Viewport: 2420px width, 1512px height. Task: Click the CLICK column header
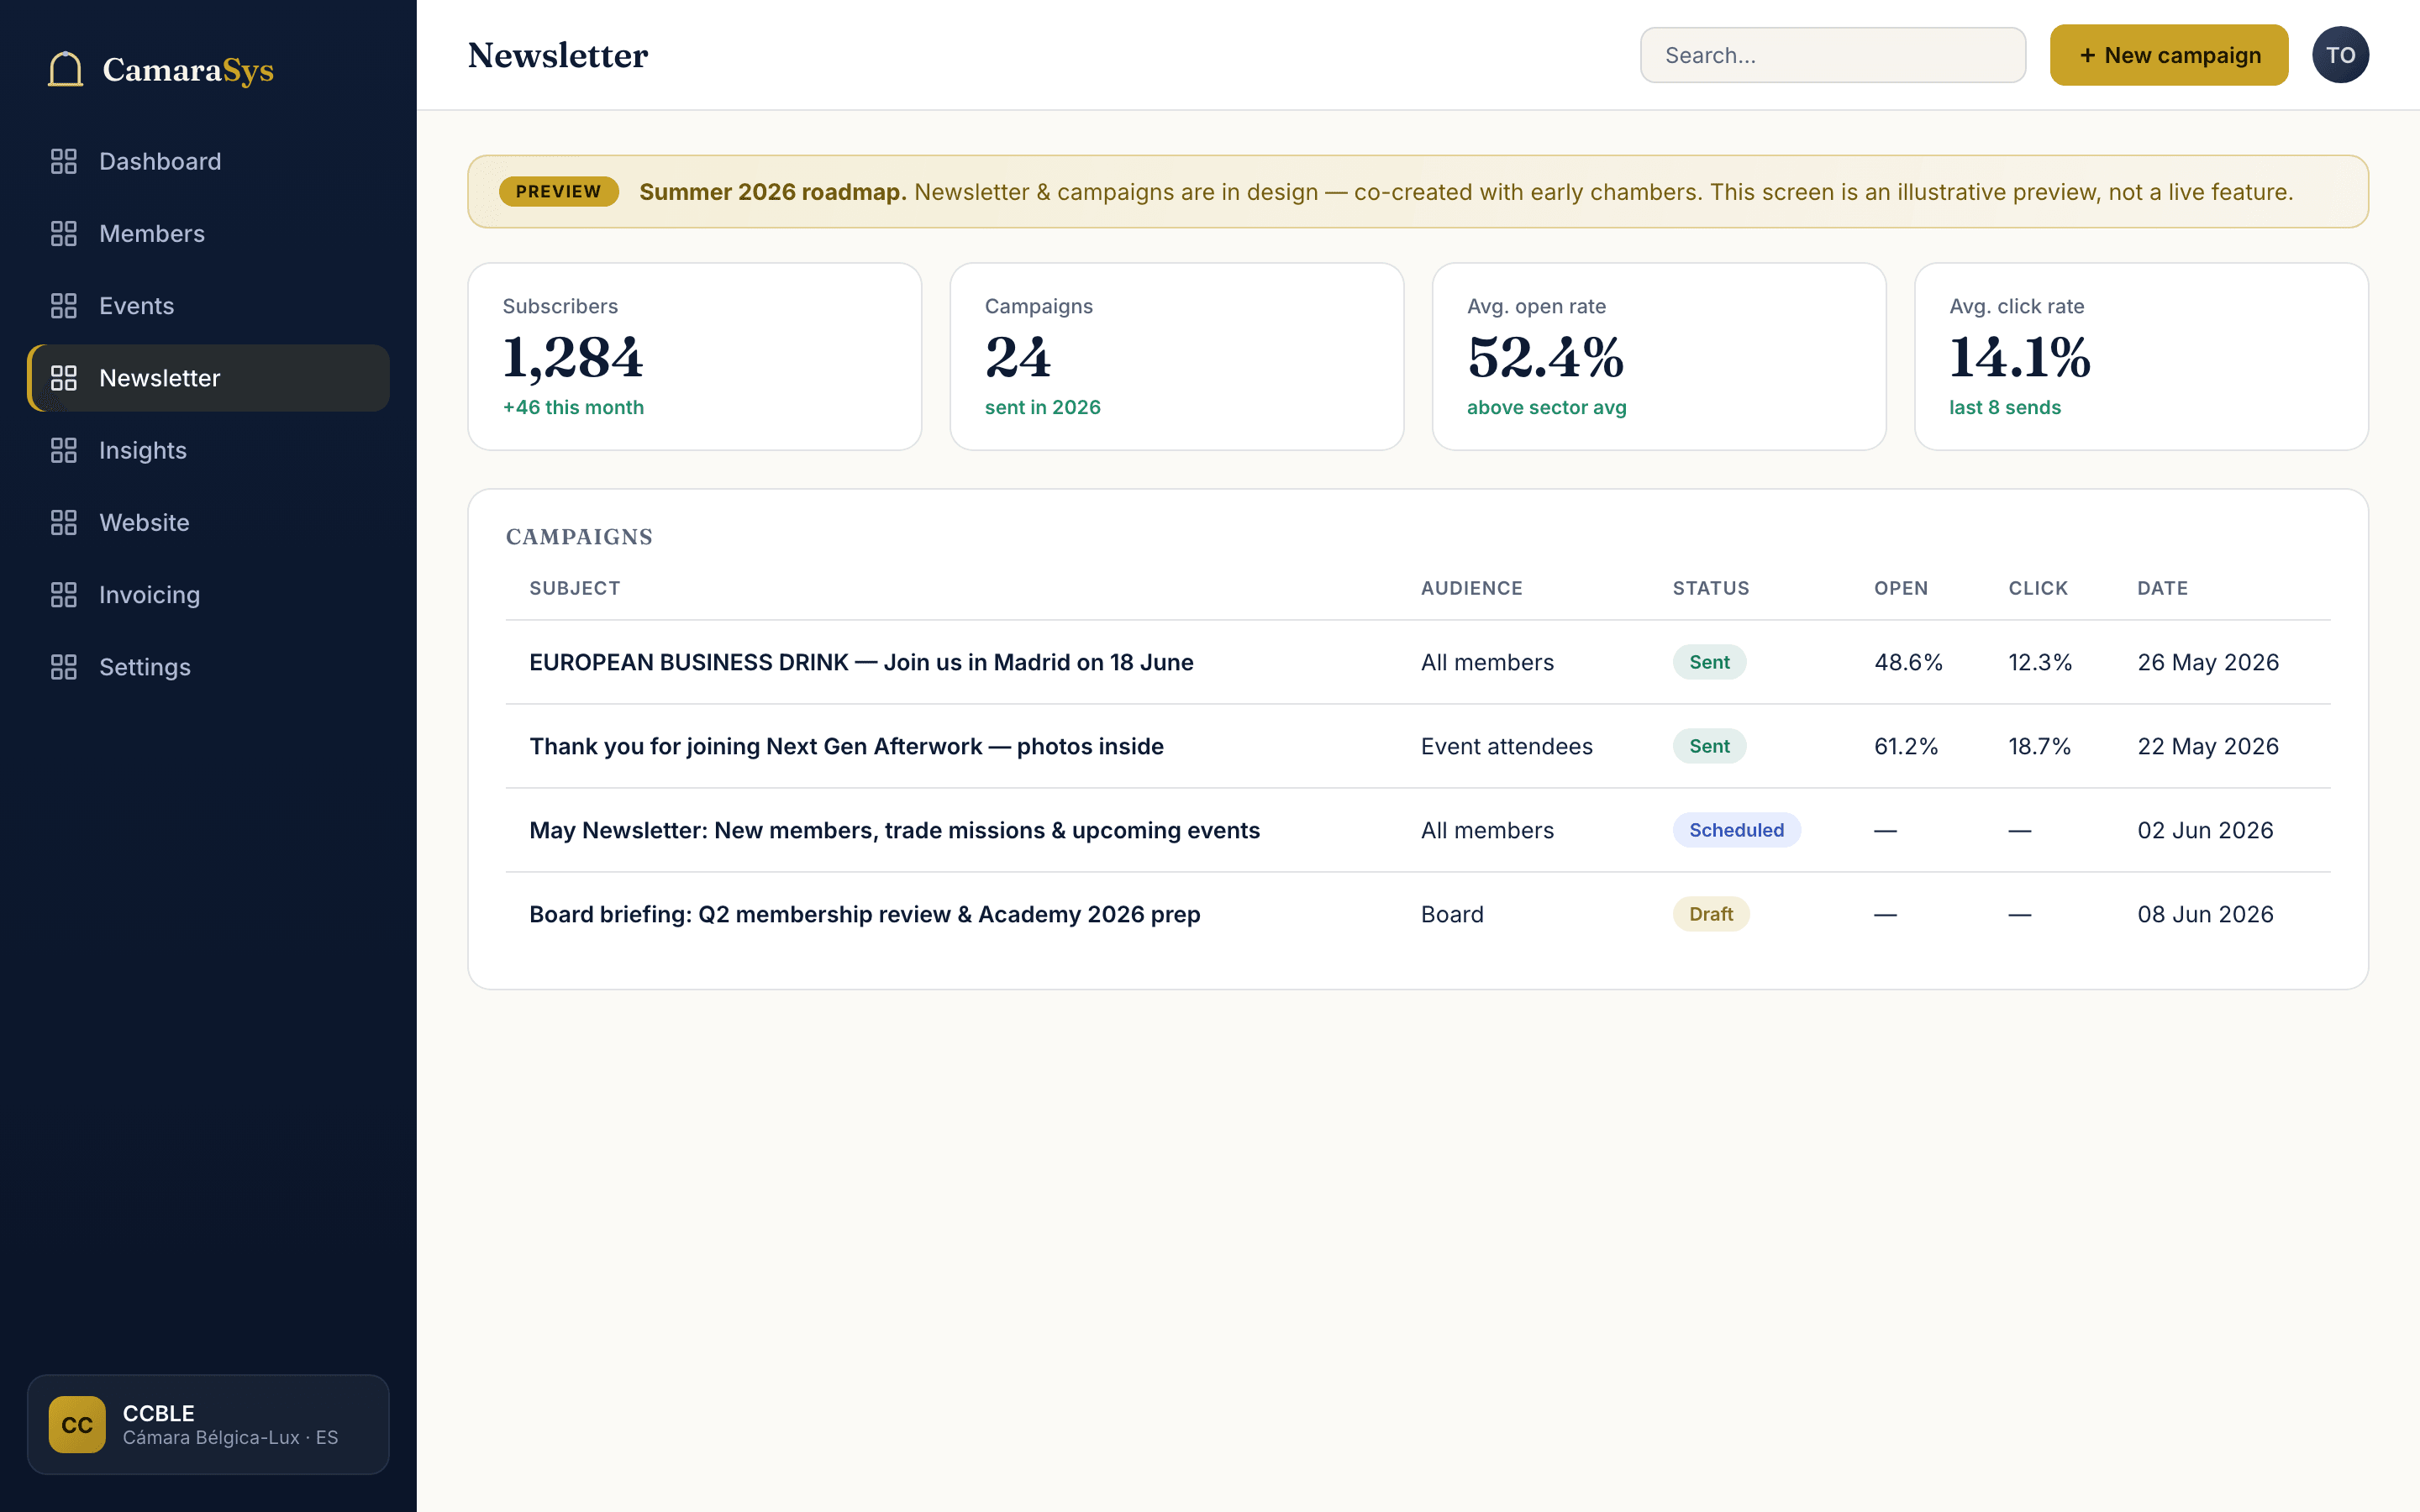click(x=2038, y=588)
